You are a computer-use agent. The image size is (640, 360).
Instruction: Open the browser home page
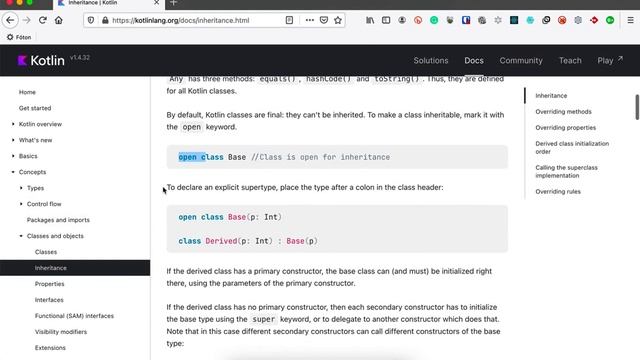tap(59, 20)
